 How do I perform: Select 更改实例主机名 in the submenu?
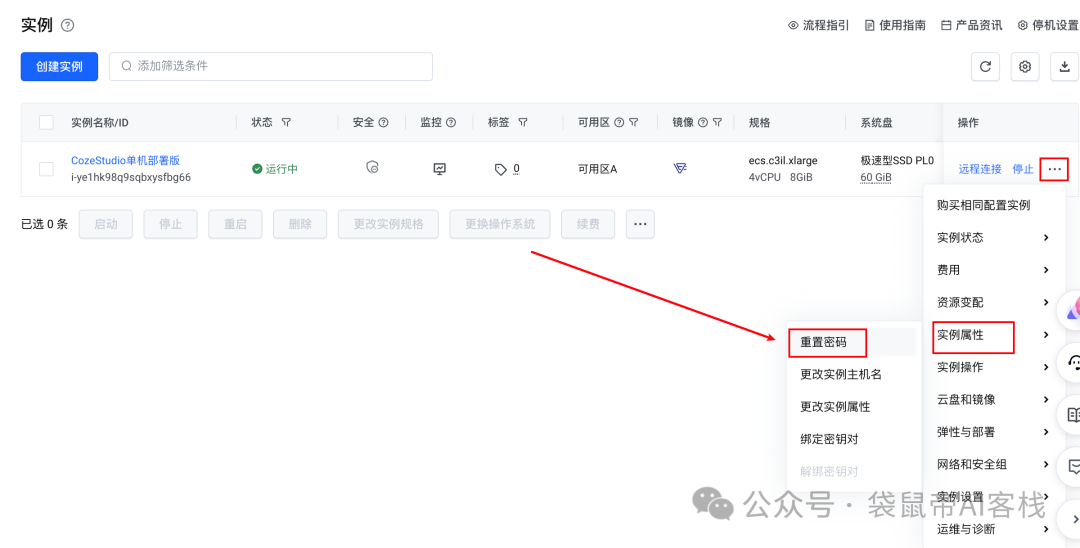(853, 374)
